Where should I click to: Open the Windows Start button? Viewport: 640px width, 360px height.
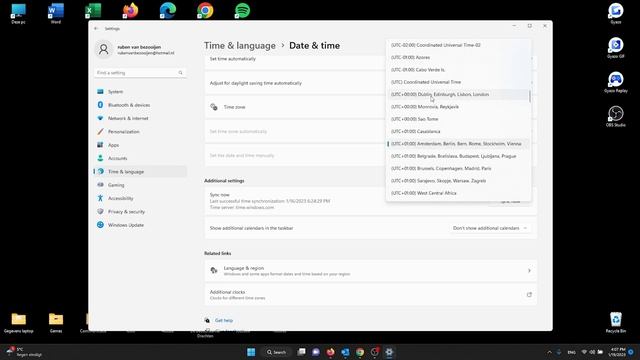251,352
